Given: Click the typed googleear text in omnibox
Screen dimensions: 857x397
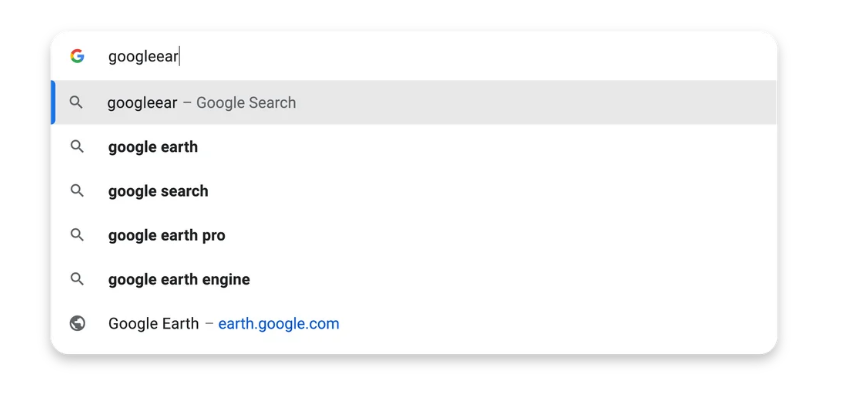Looking at the screenshot, I should [x=143, y=57].
